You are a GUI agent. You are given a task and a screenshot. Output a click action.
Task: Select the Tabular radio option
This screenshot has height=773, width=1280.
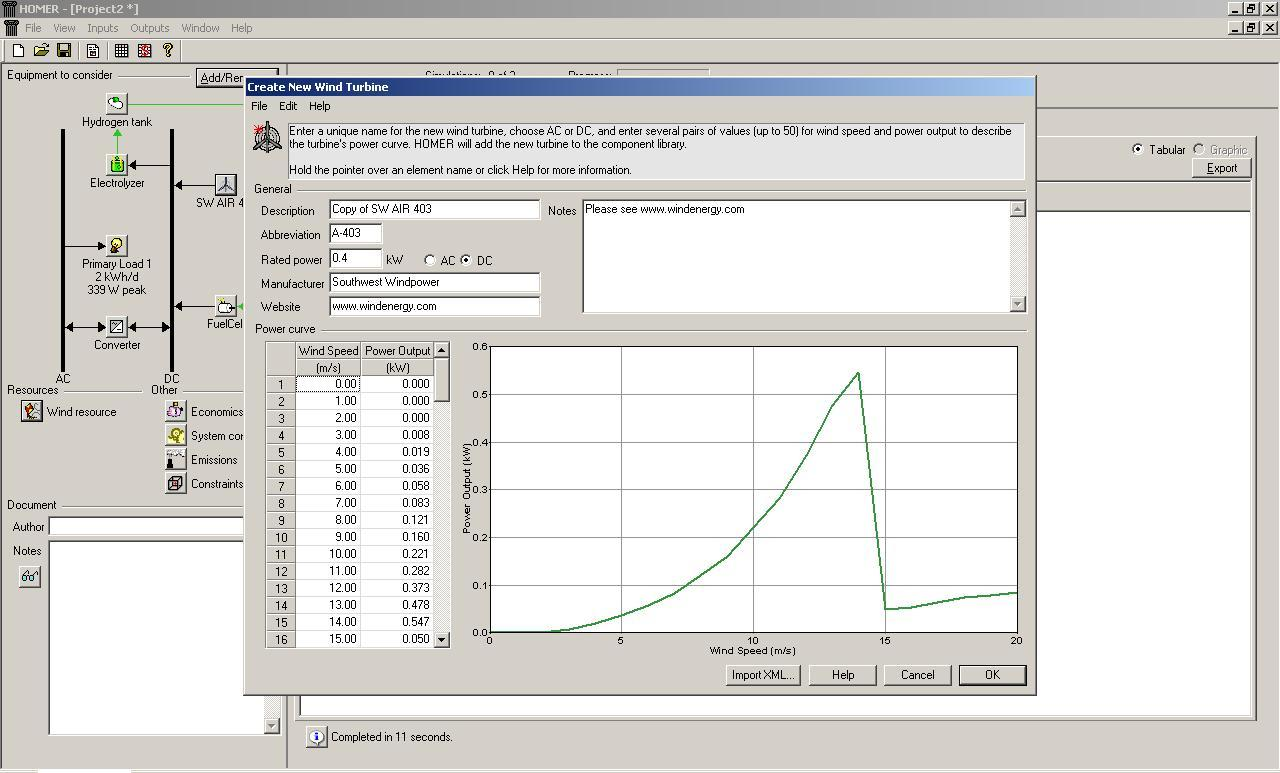[1137, 149]
